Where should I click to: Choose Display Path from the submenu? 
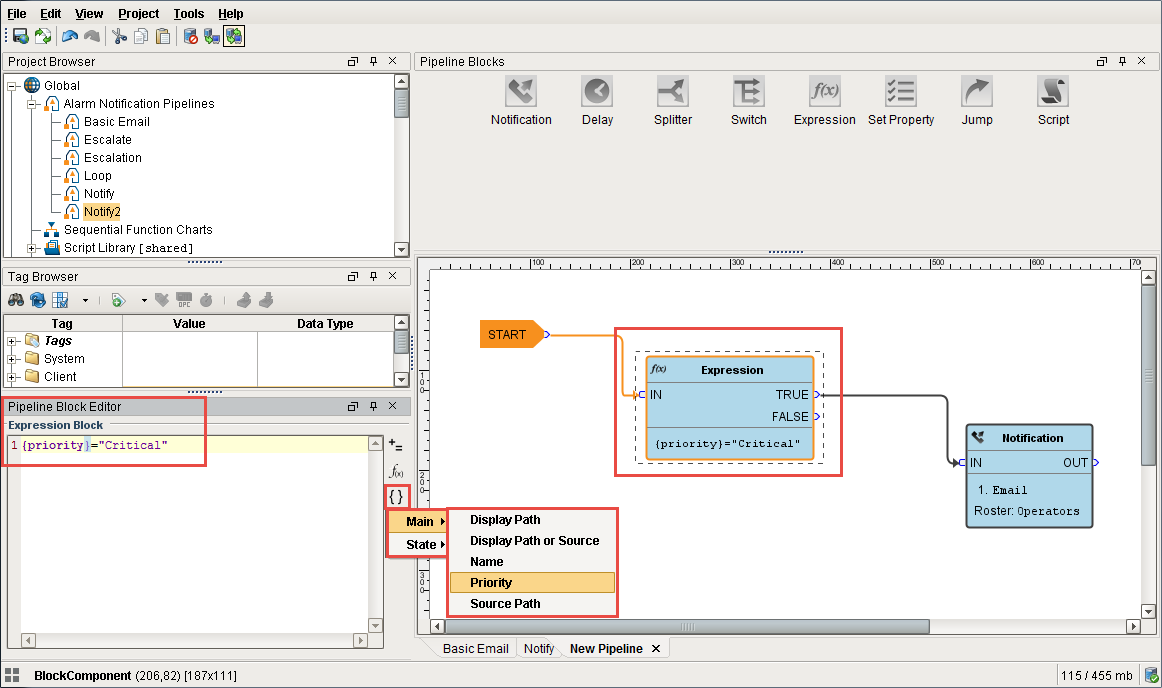[x=532, y=520]
